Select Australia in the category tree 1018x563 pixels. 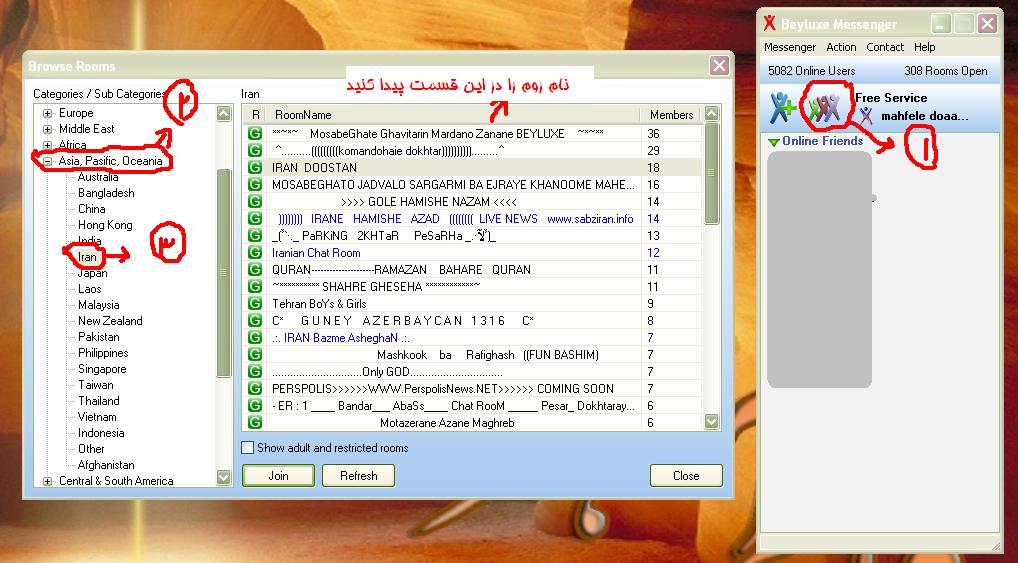pyautogui.click(x=98, y=177)
